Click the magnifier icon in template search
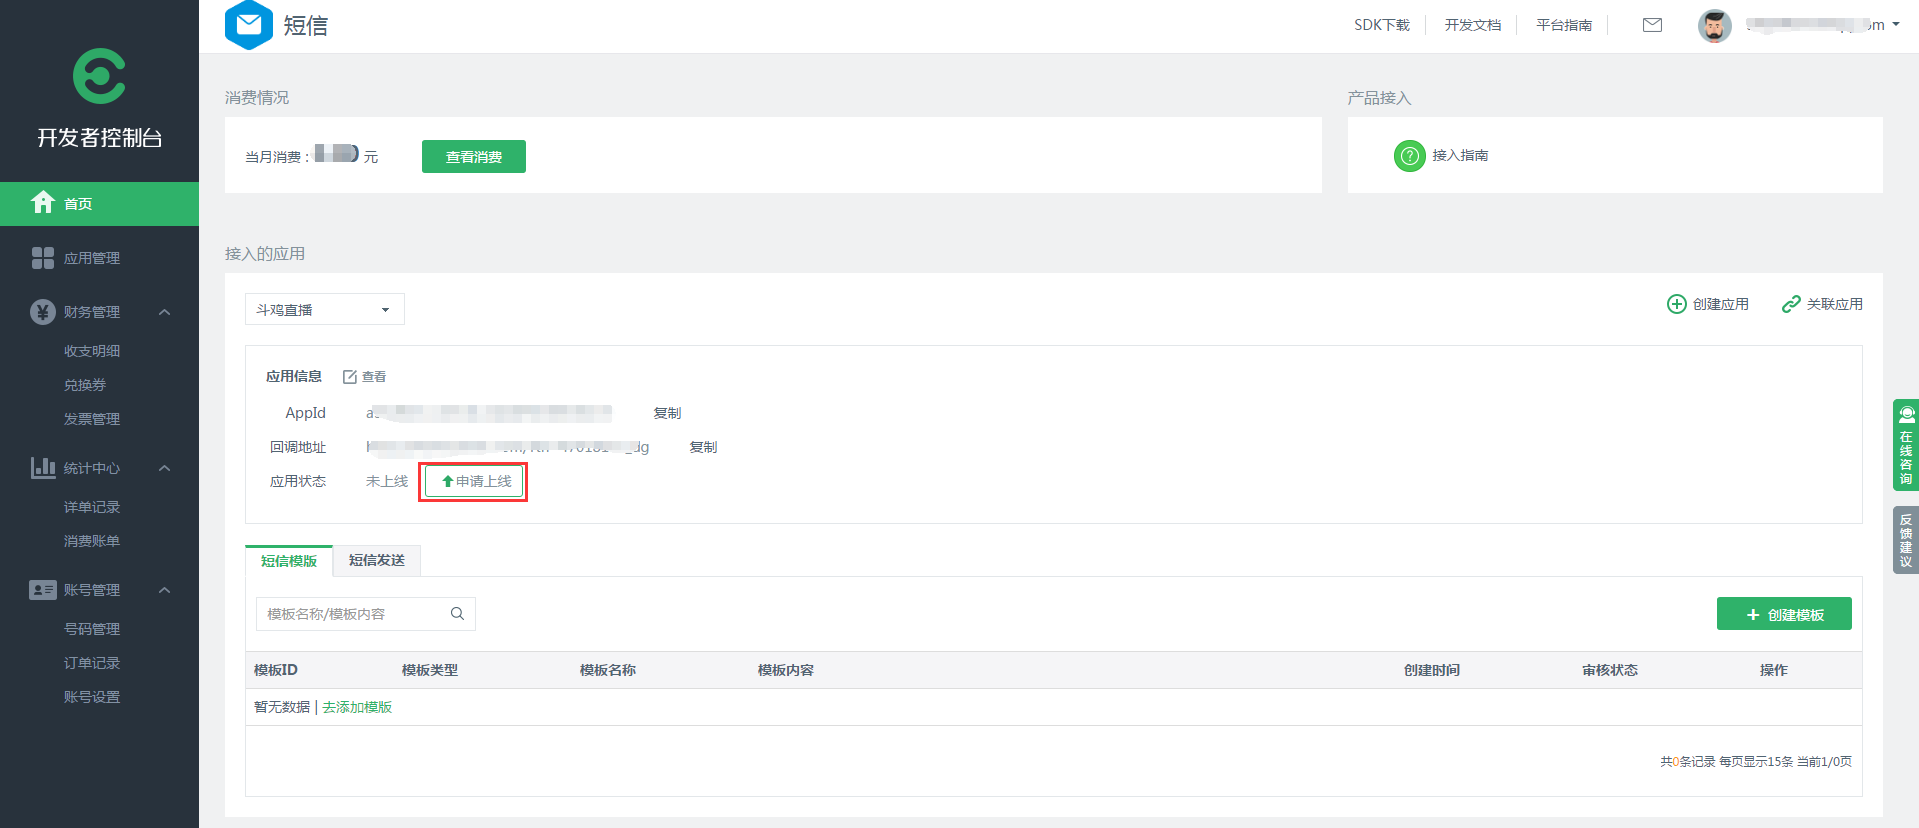 [457, 614]
